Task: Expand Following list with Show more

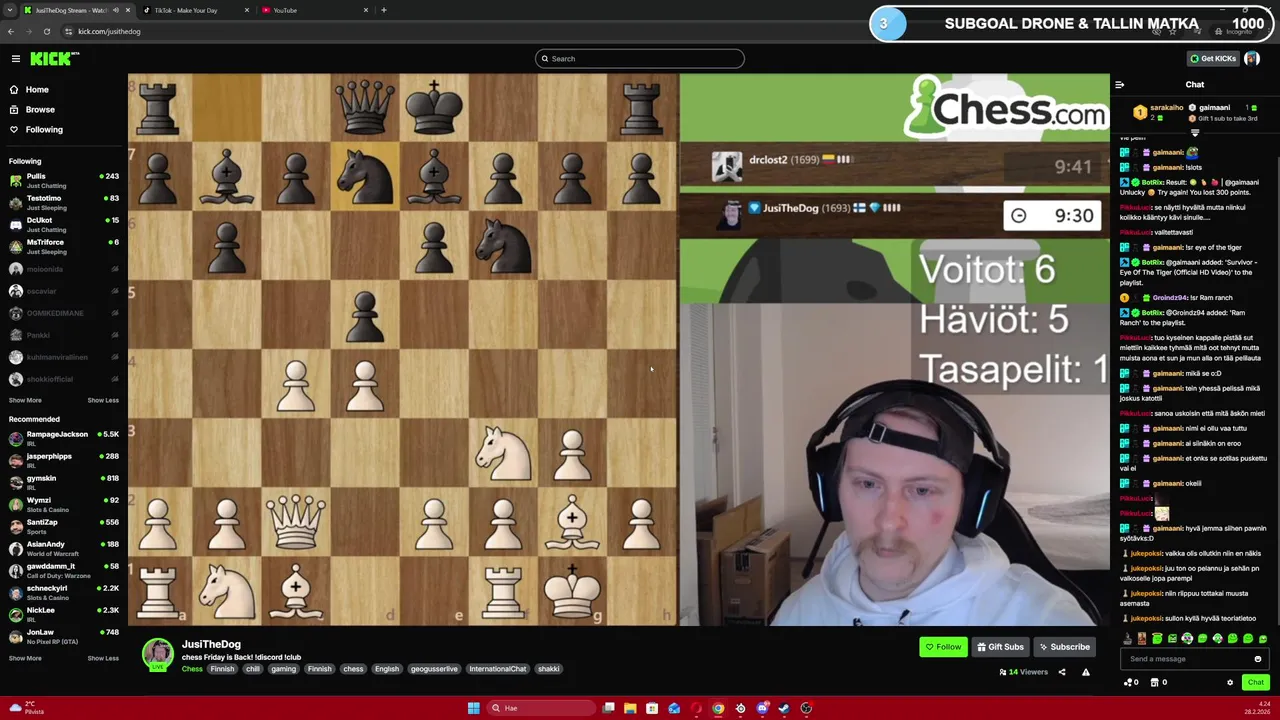Action: [x=25, y=400]
